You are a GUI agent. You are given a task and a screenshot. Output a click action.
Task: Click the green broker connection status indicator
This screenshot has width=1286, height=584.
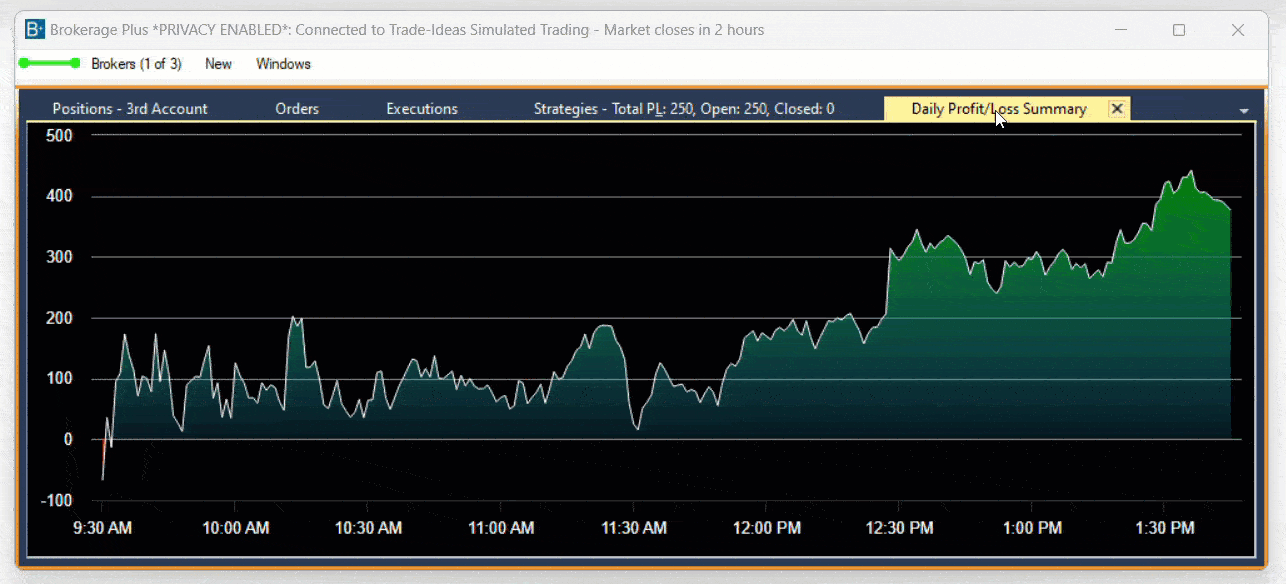(48, 63)
